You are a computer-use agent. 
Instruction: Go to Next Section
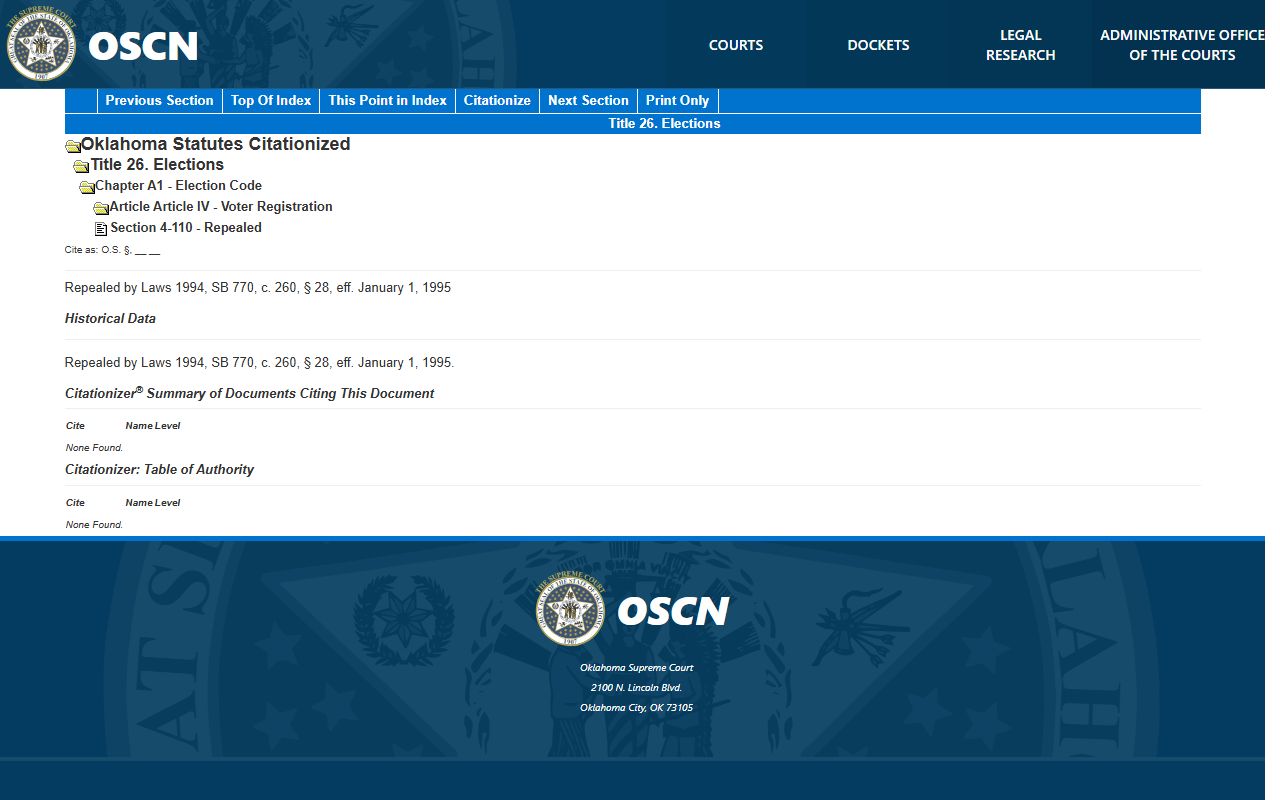[x=588, y=100]
